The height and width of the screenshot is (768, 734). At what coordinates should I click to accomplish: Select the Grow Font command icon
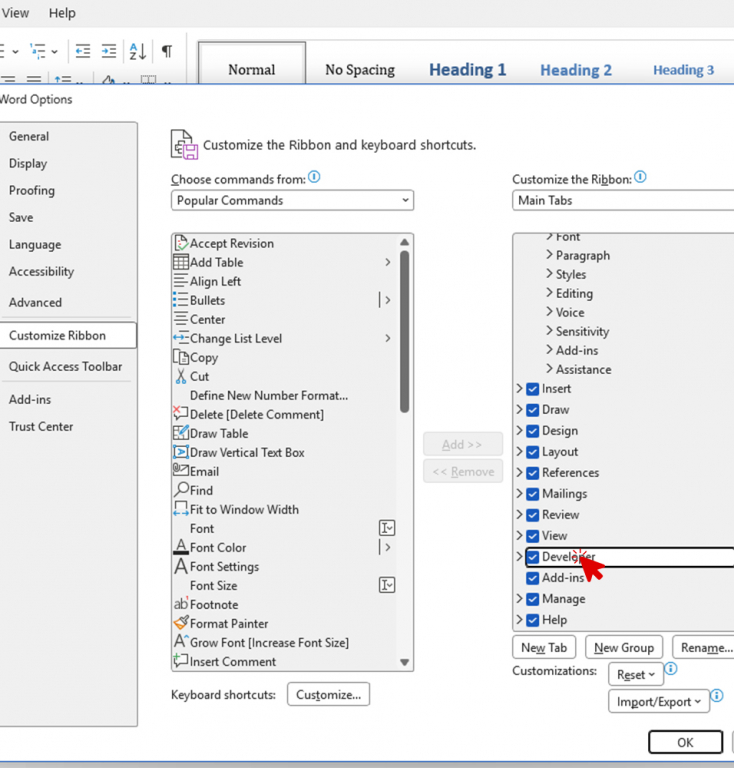tap(181, 642)
